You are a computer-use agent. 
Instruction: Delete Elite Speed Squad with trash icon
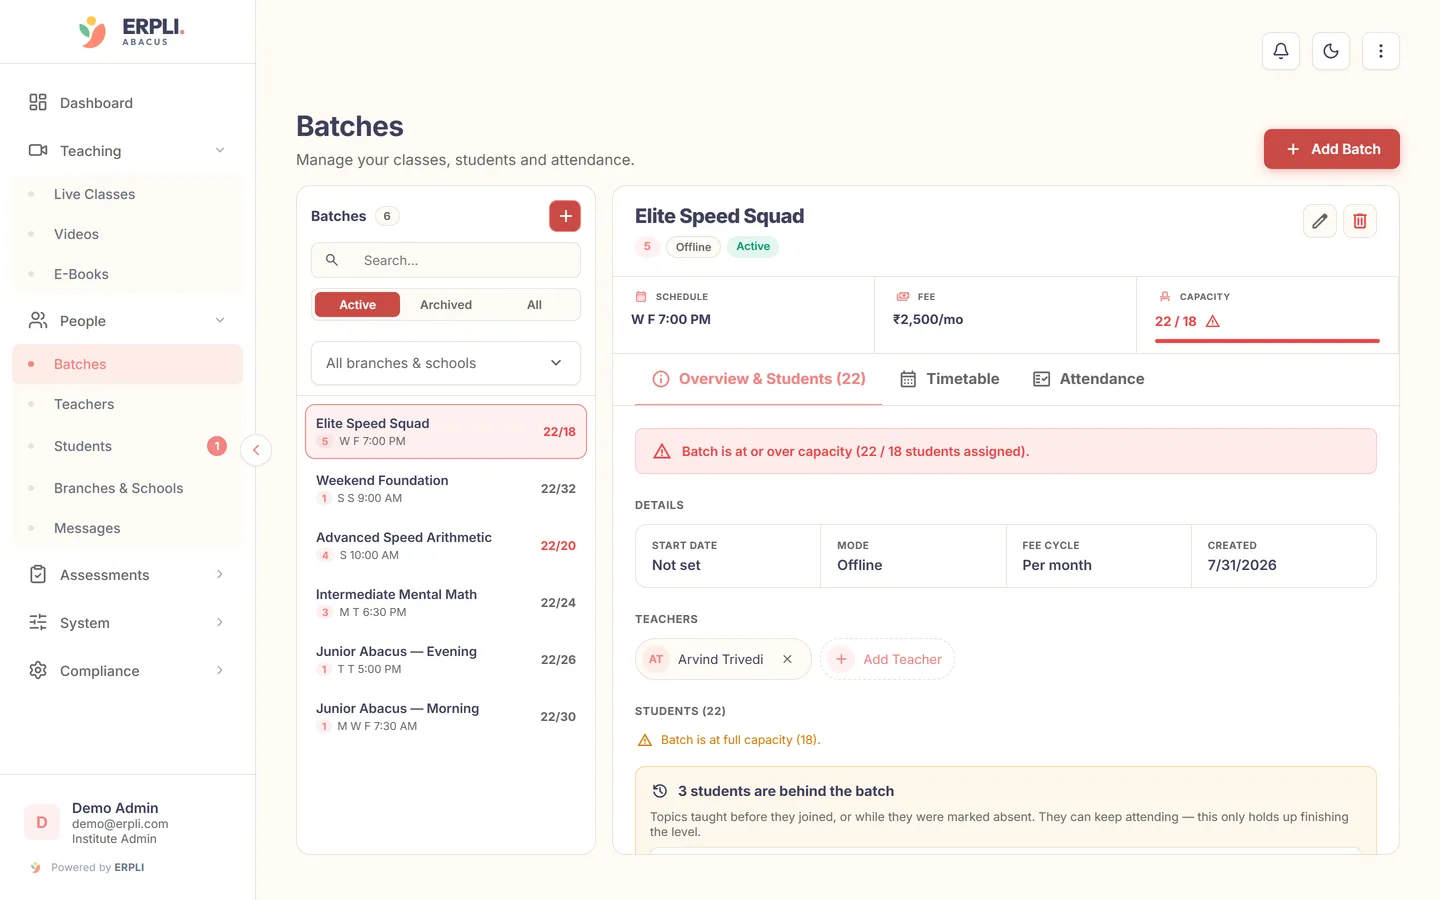1360,221
